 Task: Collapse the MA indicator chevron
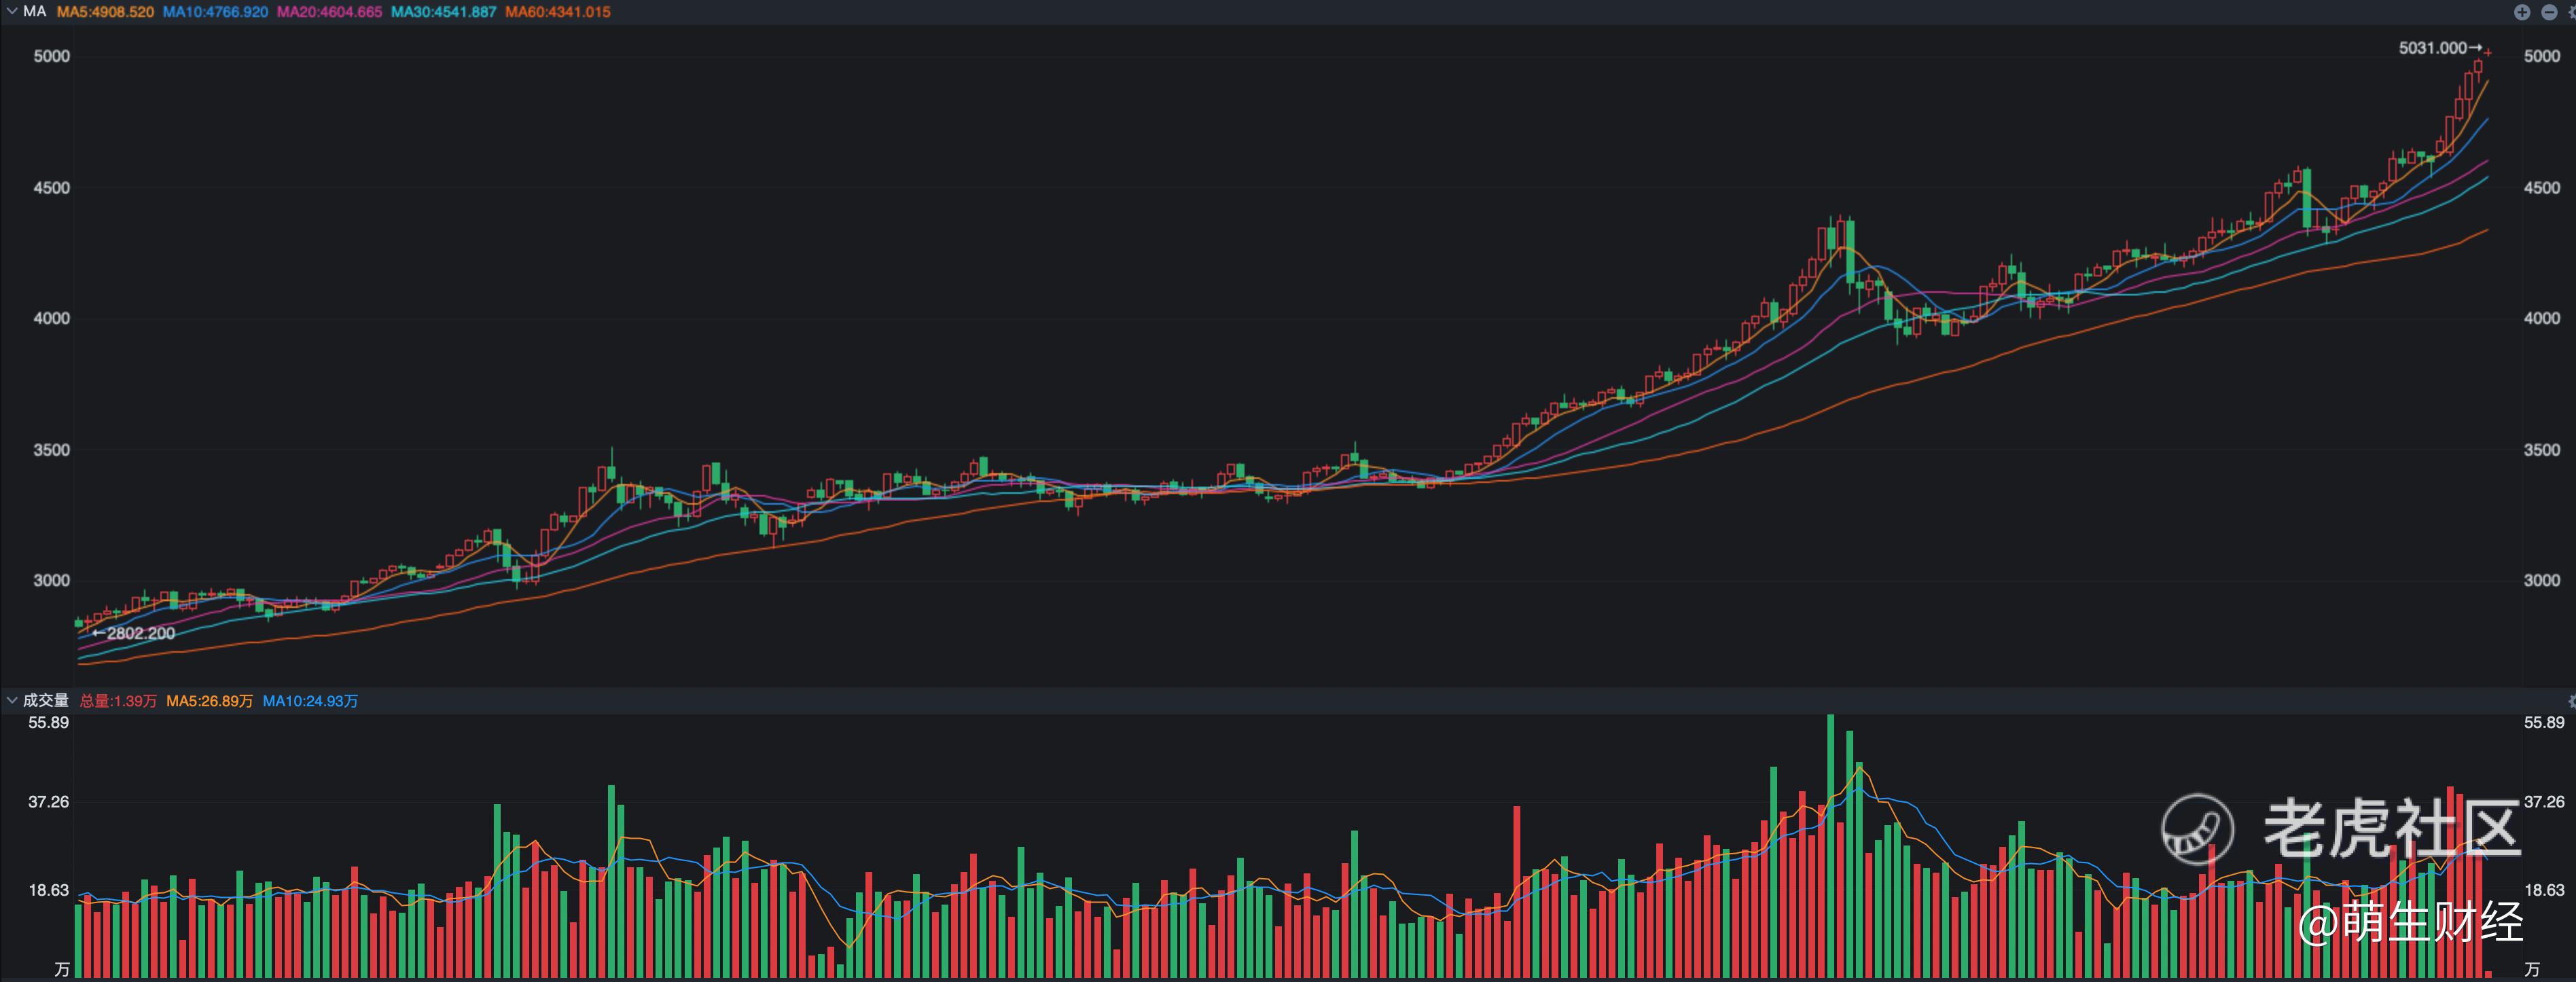(x=12, y=12)
